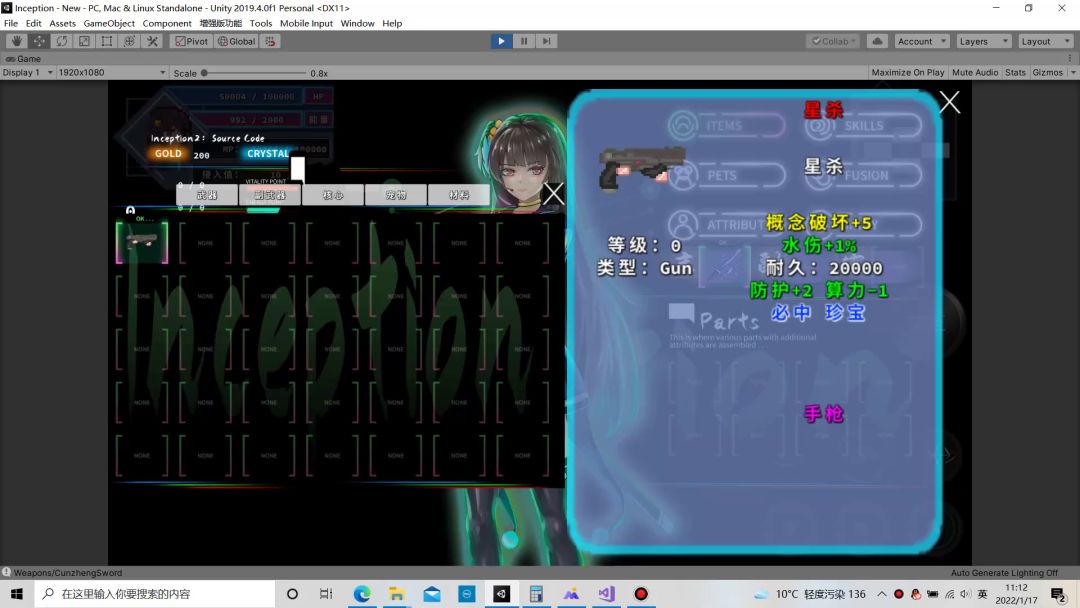This screenshot has height=608, width=1080.
Task: Select the gun in first inventory slot
Action: click(x=142, y=242)
